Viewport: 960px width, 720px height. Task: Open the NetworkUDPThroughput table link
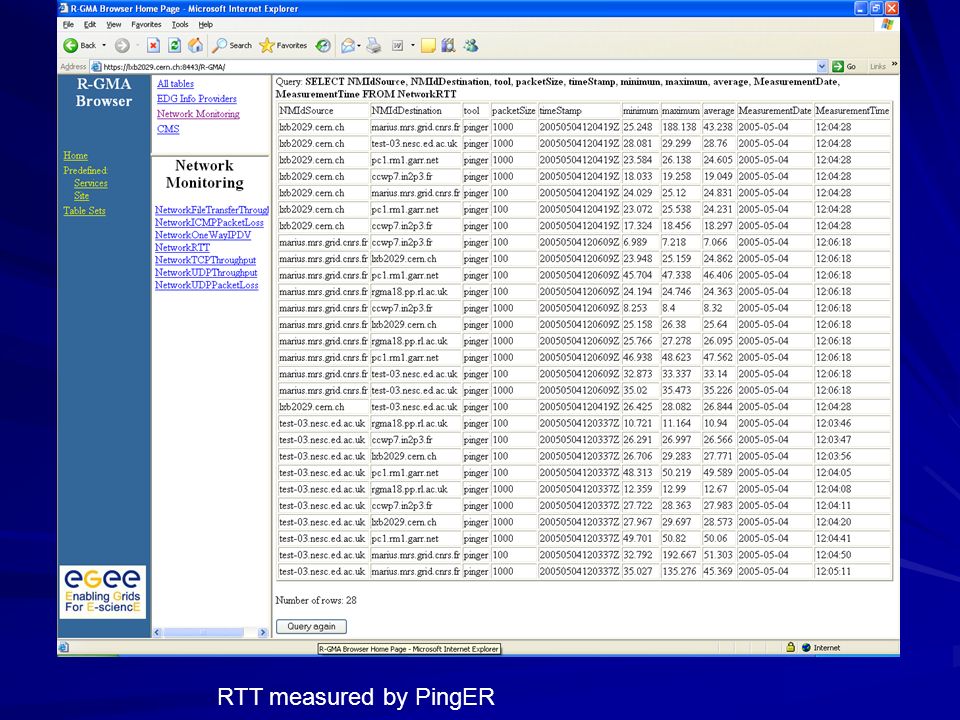click(206, 272)
